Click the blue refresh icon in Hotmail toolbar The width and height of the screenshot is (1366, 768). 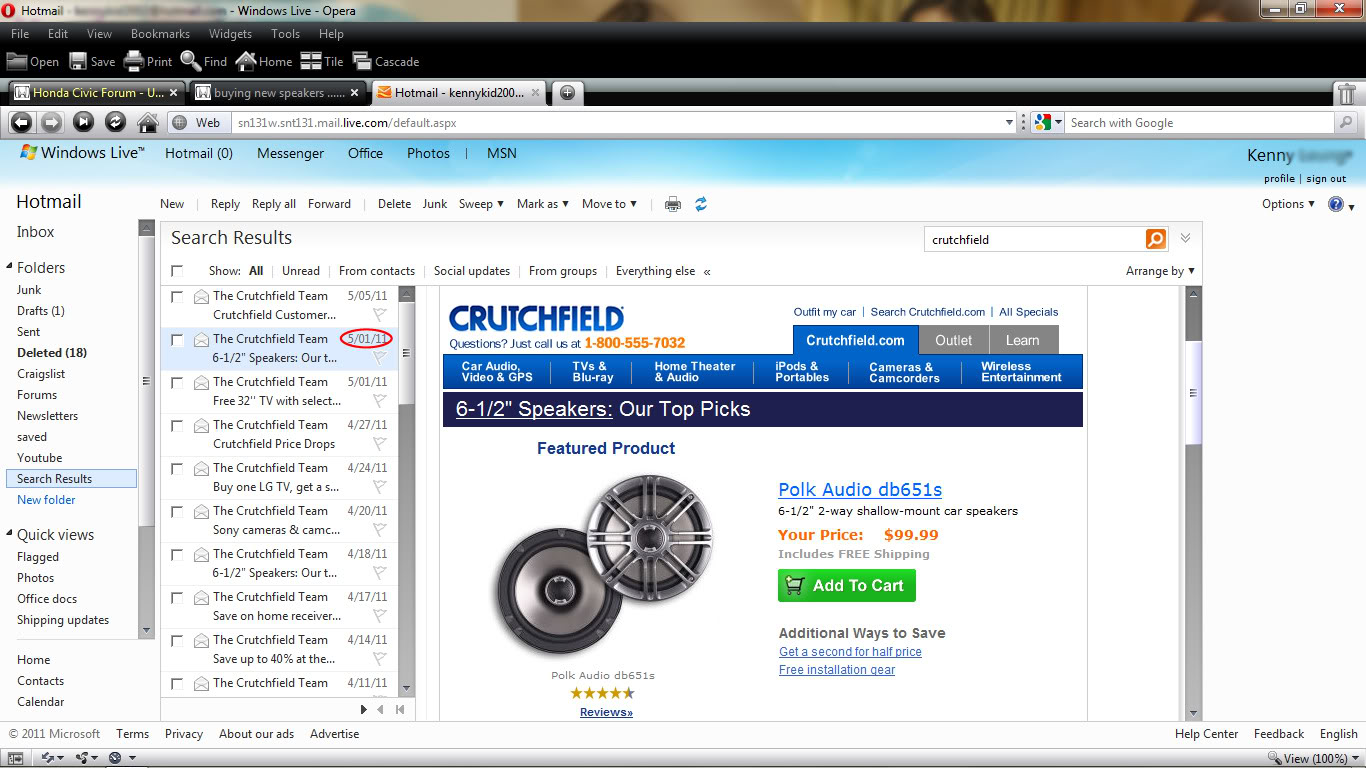pos(701,204)
